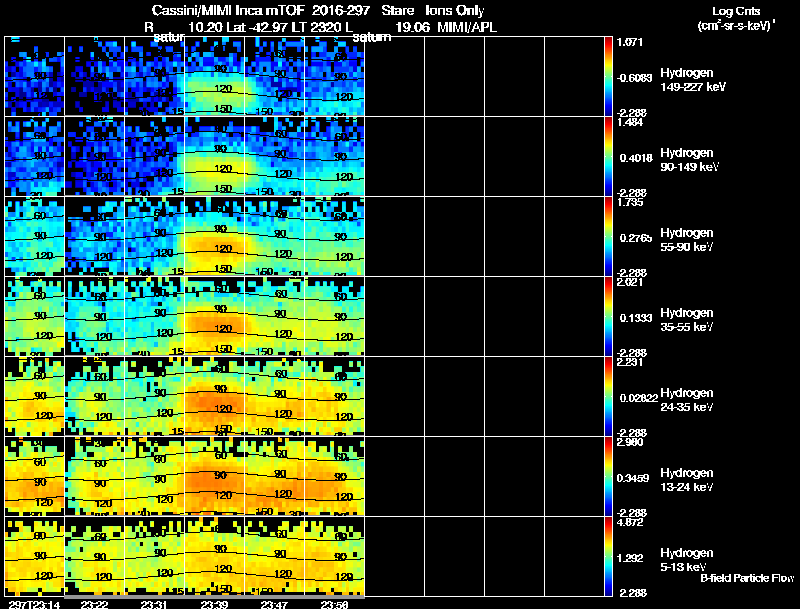800x609 pixels.
Task: Select the 23:56 time axis label
Action: pyautogui.click(x=335, y=604)
